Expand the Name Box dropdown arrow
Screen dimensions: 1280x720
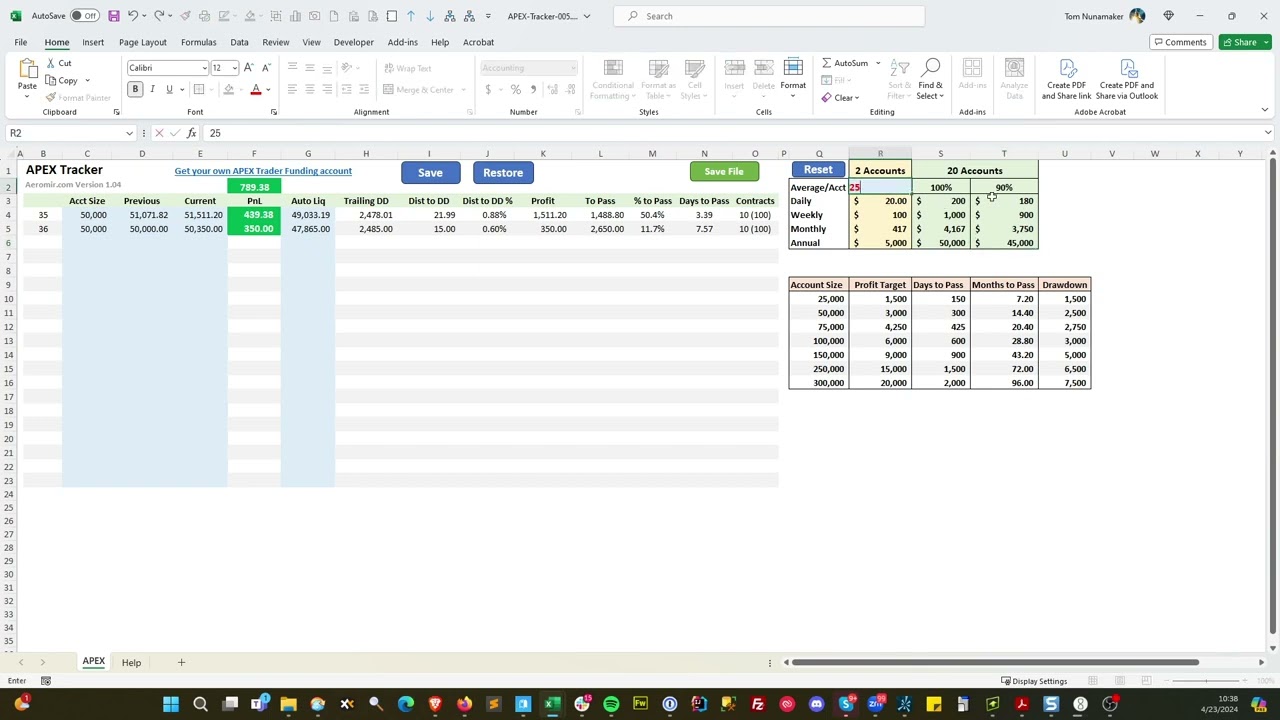(x=129, y=133)
